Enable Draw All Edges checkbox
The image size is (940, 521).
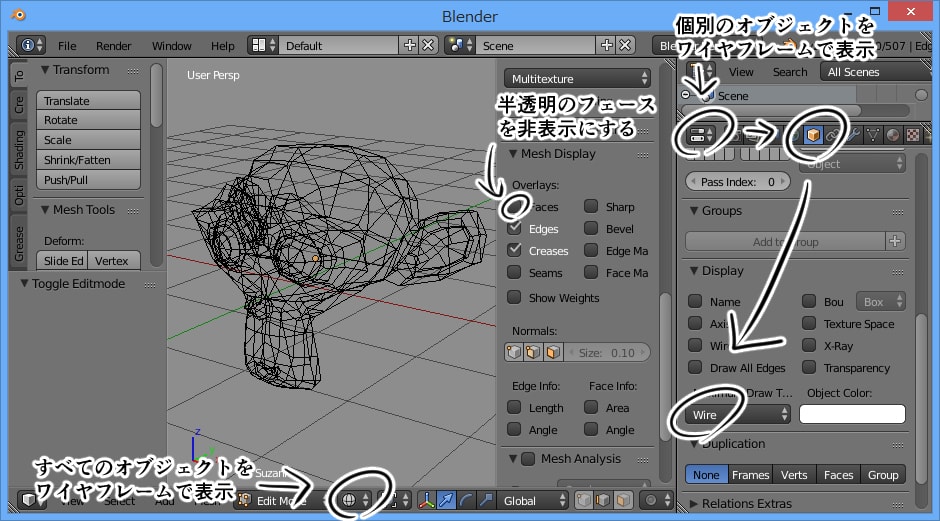695,367
